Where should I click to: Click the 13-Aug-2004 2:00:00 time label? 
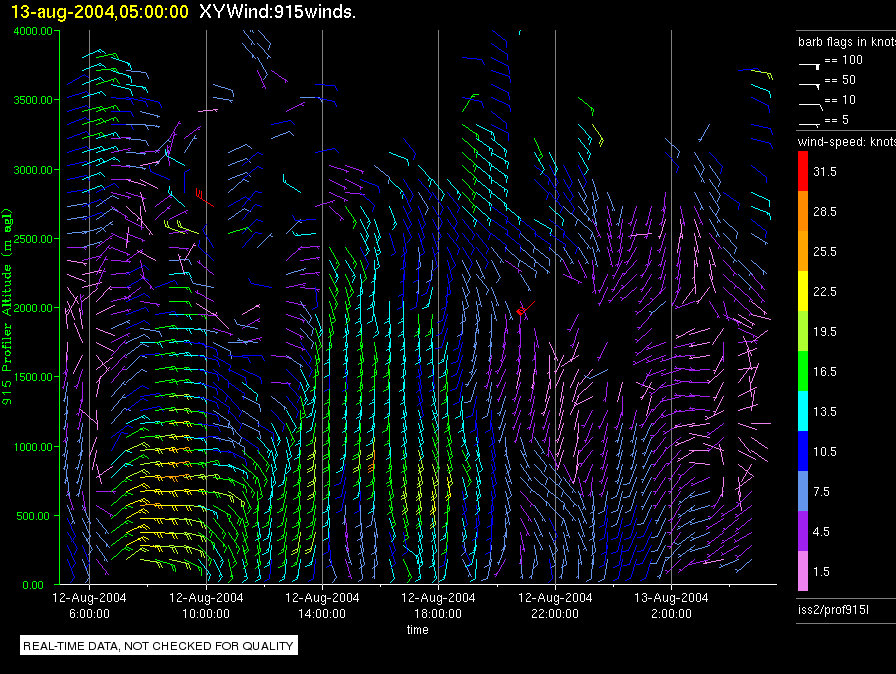coord(671,605)
